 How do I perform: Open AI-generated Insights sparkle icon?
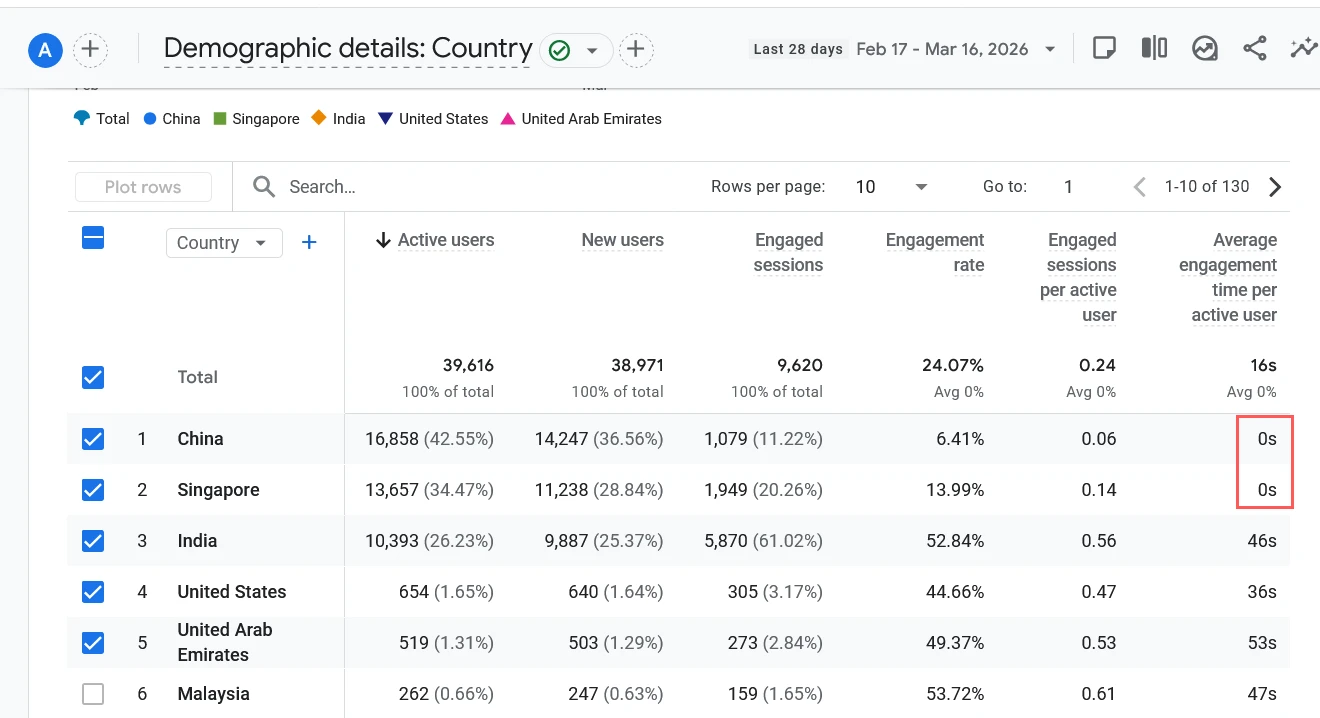coord(1303,47)
